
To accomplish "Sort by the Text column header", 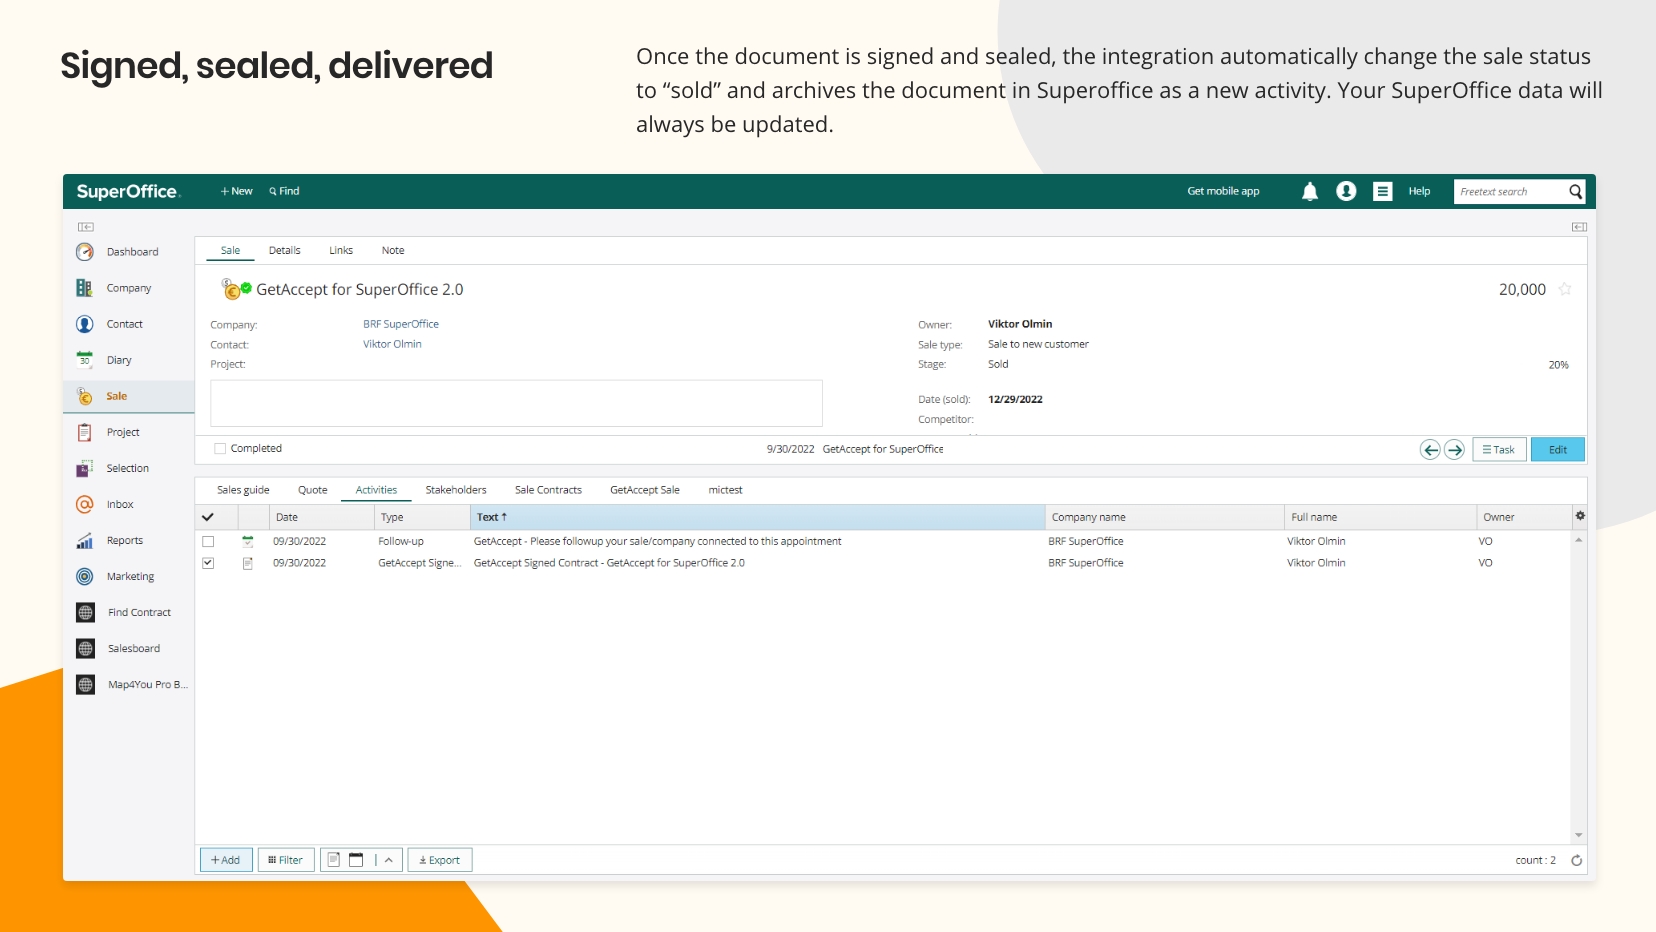I will 757,517.
